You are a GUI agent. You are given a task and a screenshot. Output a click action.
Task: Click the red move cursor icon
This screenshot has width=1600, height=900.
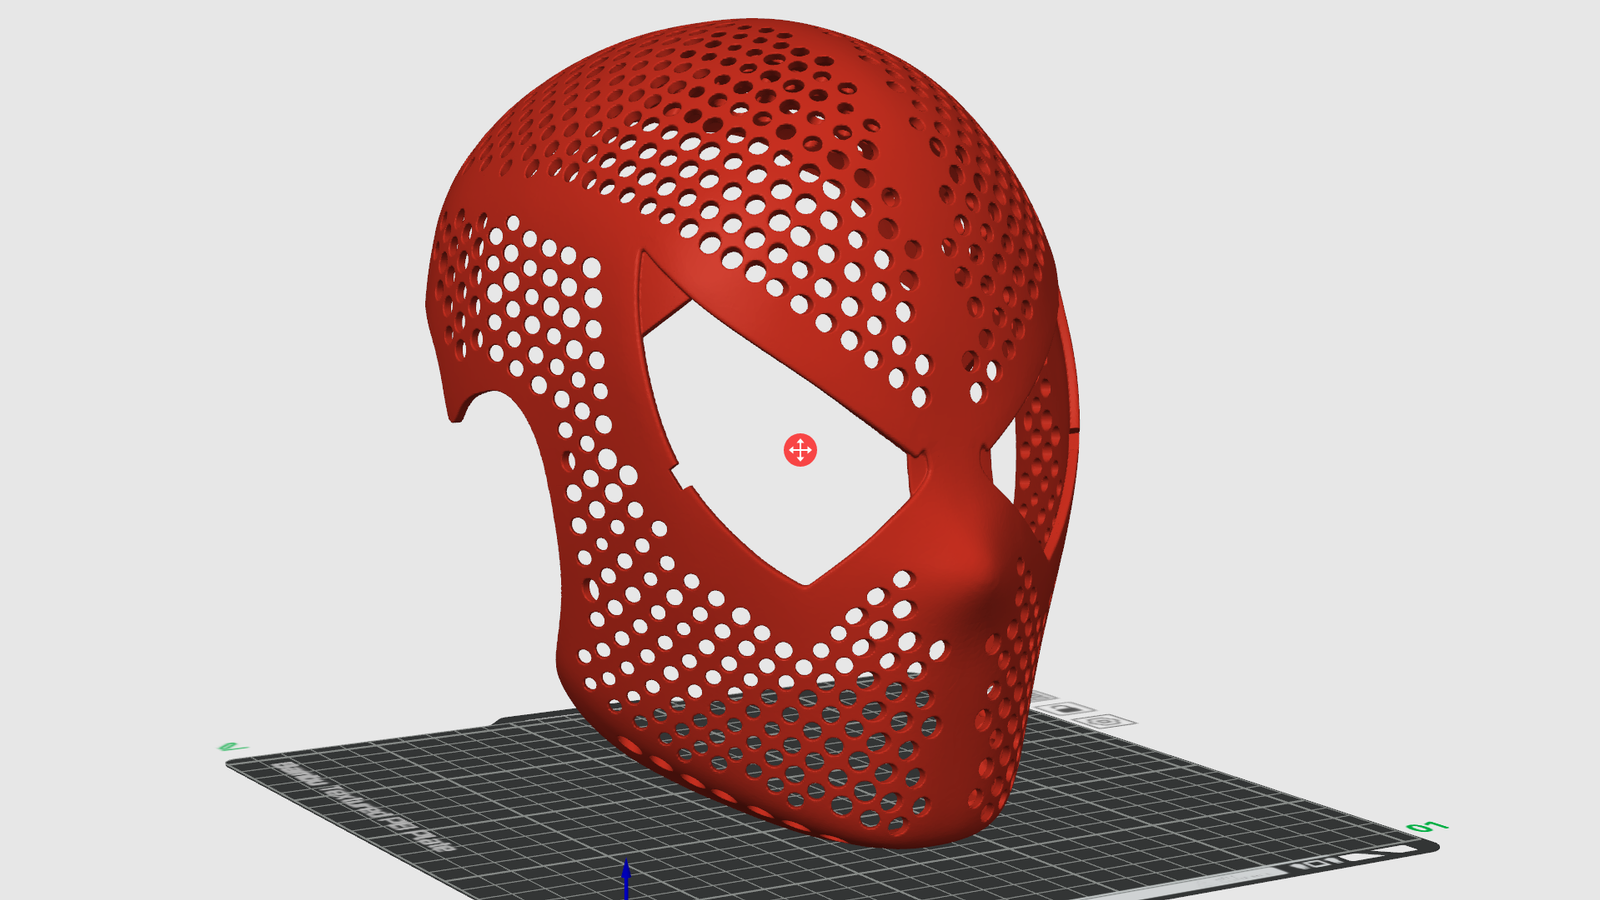click(x=800, y=450)
